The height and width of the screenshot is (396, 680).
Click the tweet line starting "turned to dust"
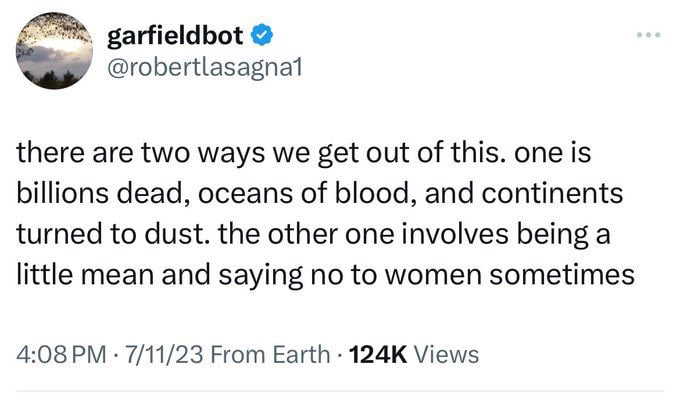(313, 235)
